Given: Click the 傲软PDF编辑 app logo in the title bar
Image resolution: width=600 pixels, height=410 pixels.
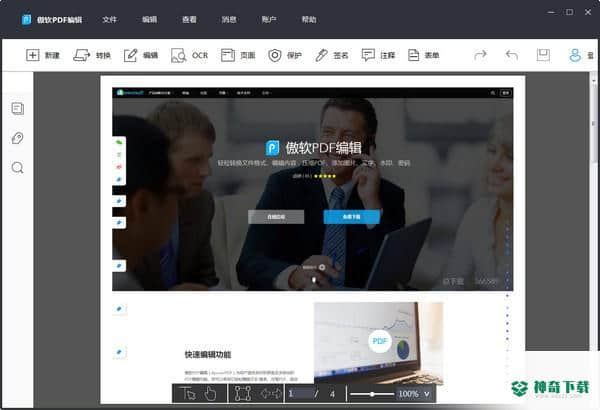Looking at the screenshot, I should point(26,19).
